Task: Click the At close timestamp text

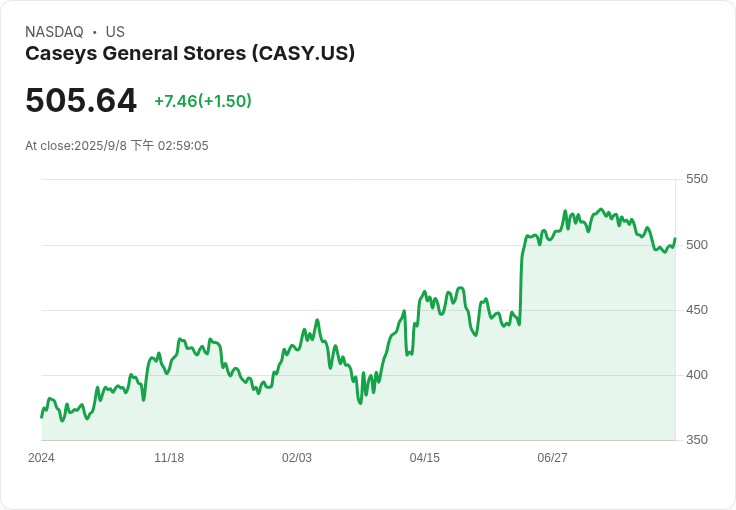Action: 117,145
